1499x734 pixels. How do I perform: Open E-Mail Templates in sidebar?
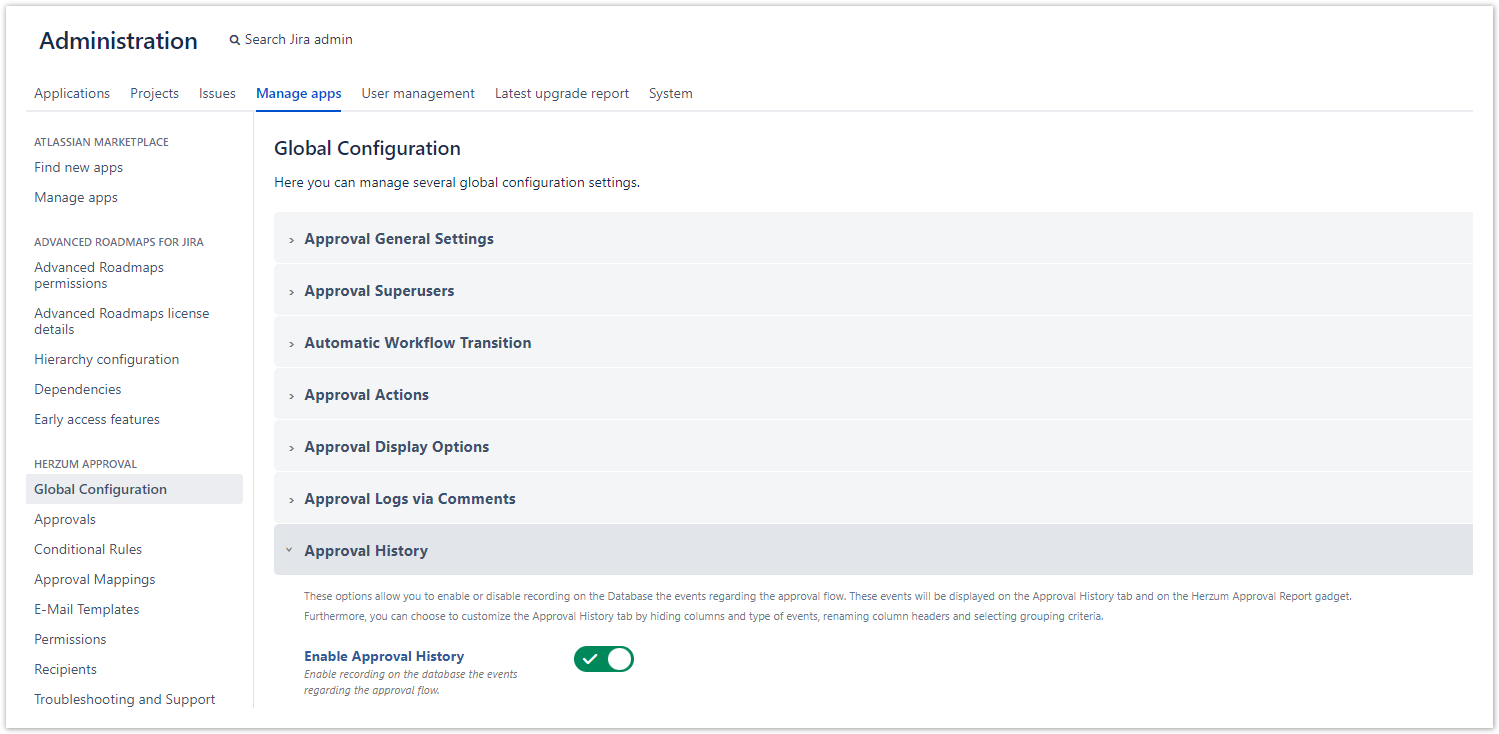point(86,609)
